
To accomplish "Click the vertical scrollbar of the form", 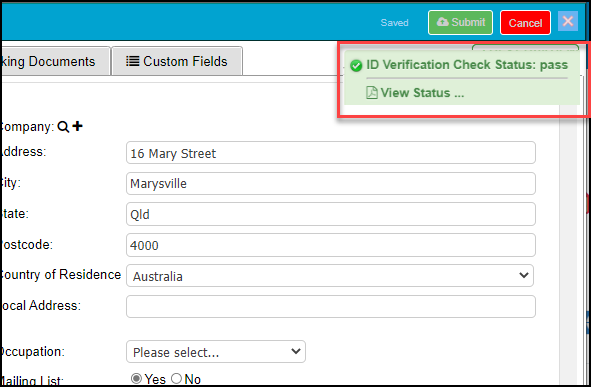I will tap(568, 245).
